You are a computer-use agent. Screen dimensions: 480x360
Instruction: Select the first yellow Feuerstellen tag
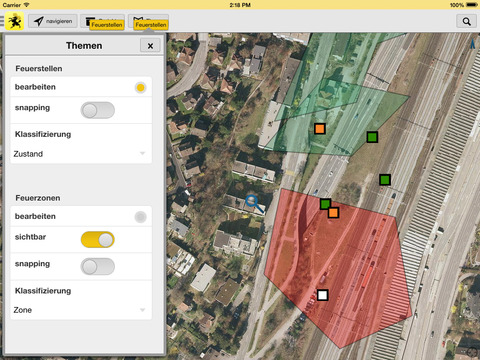[107, 25]
